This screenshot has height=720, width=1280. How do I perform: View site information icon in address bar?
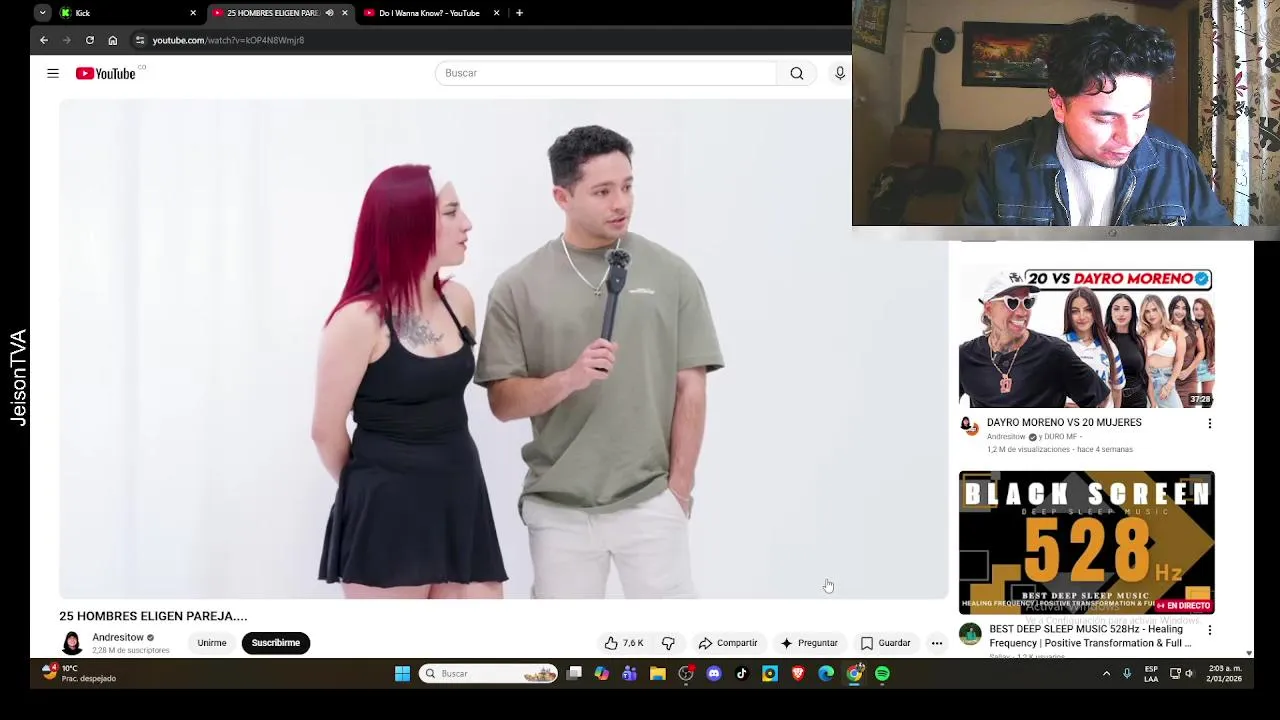pos(140,40)
